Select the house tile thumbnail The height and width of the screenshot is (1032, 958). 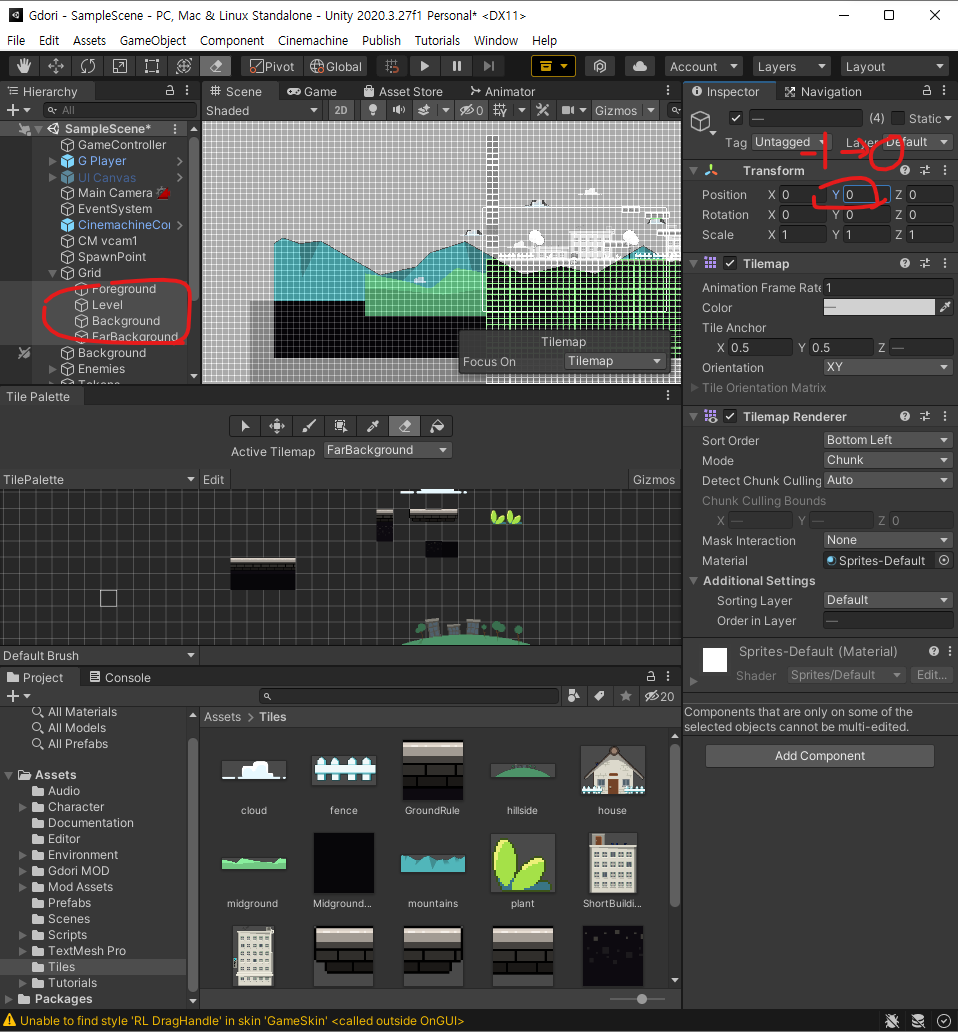tap(613, 771)
